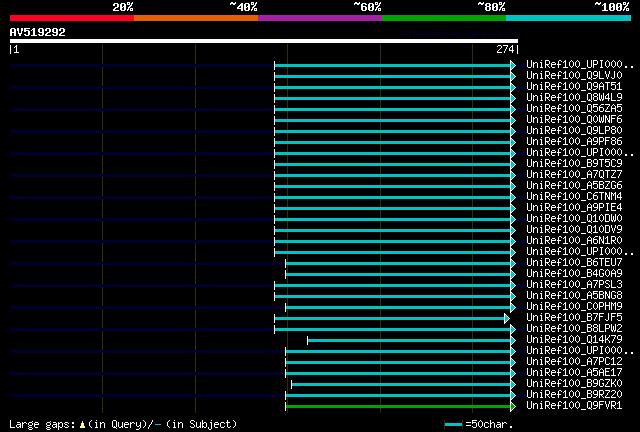640x432 pixels.
Task: Select the UniRef100_B9T5C9 label
Action: click(574, 164)
